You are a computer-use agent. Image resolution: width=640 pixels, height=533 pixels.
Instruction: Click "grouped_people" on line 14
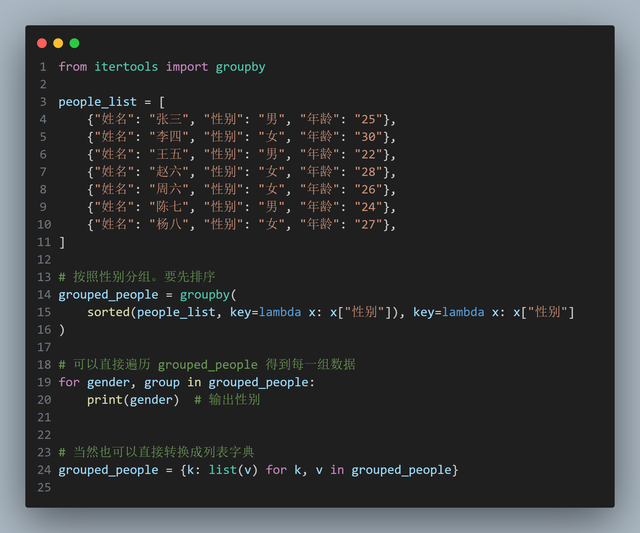(x=108, y=295)
